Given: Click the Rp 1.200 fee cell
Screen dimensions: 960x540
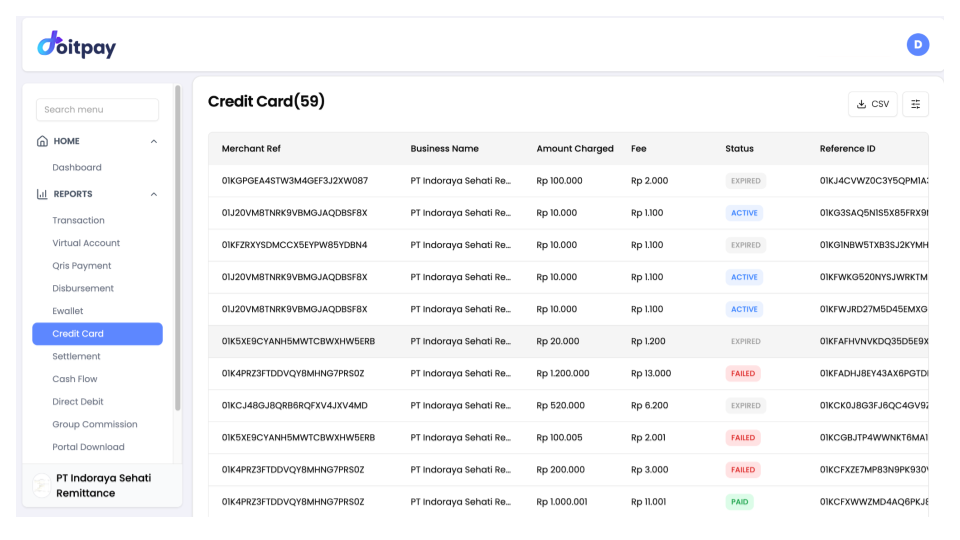Looking at the screenshot, I should pos(648,342).
